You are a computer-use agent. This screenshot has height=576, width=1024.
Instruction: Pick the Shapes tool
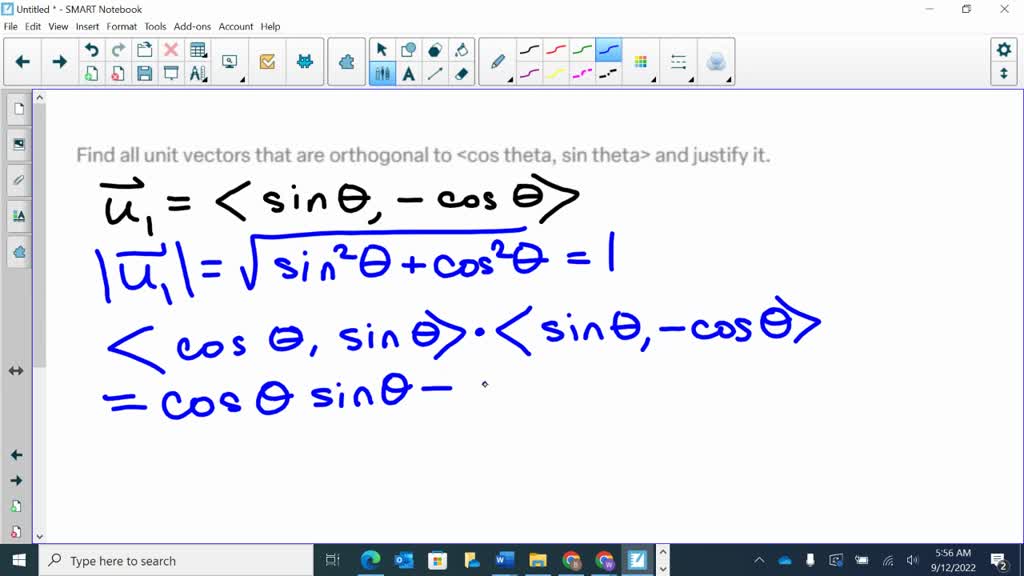coord(408,48)
